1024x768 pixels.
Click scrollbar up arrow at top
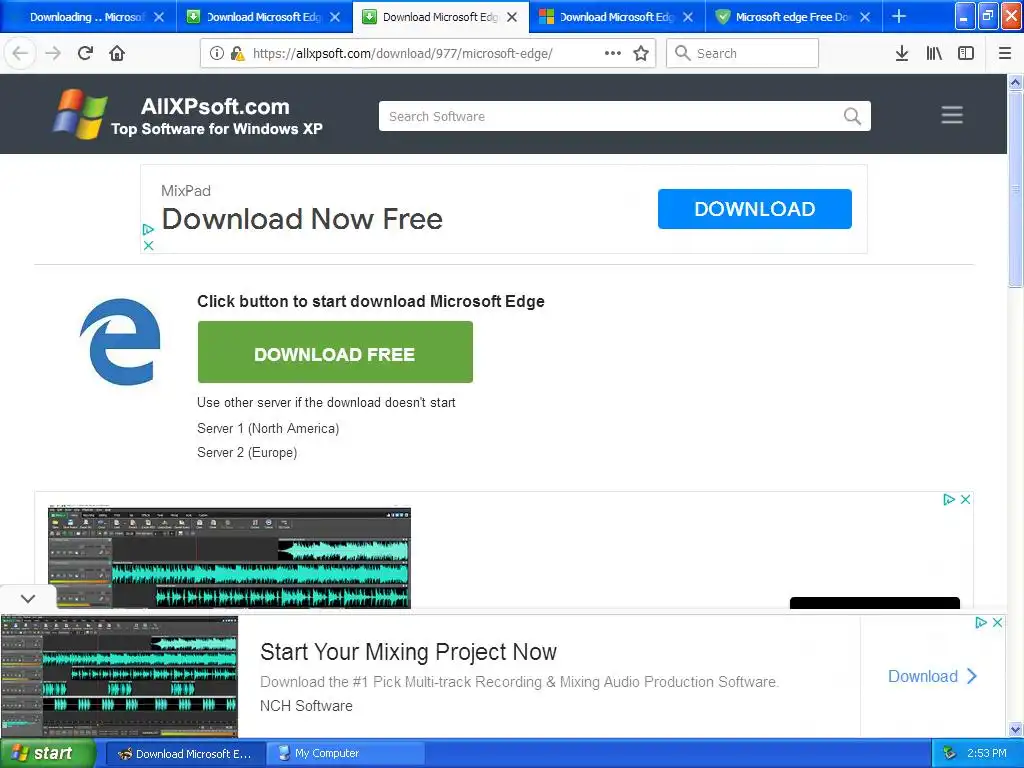coord(1016,82)
